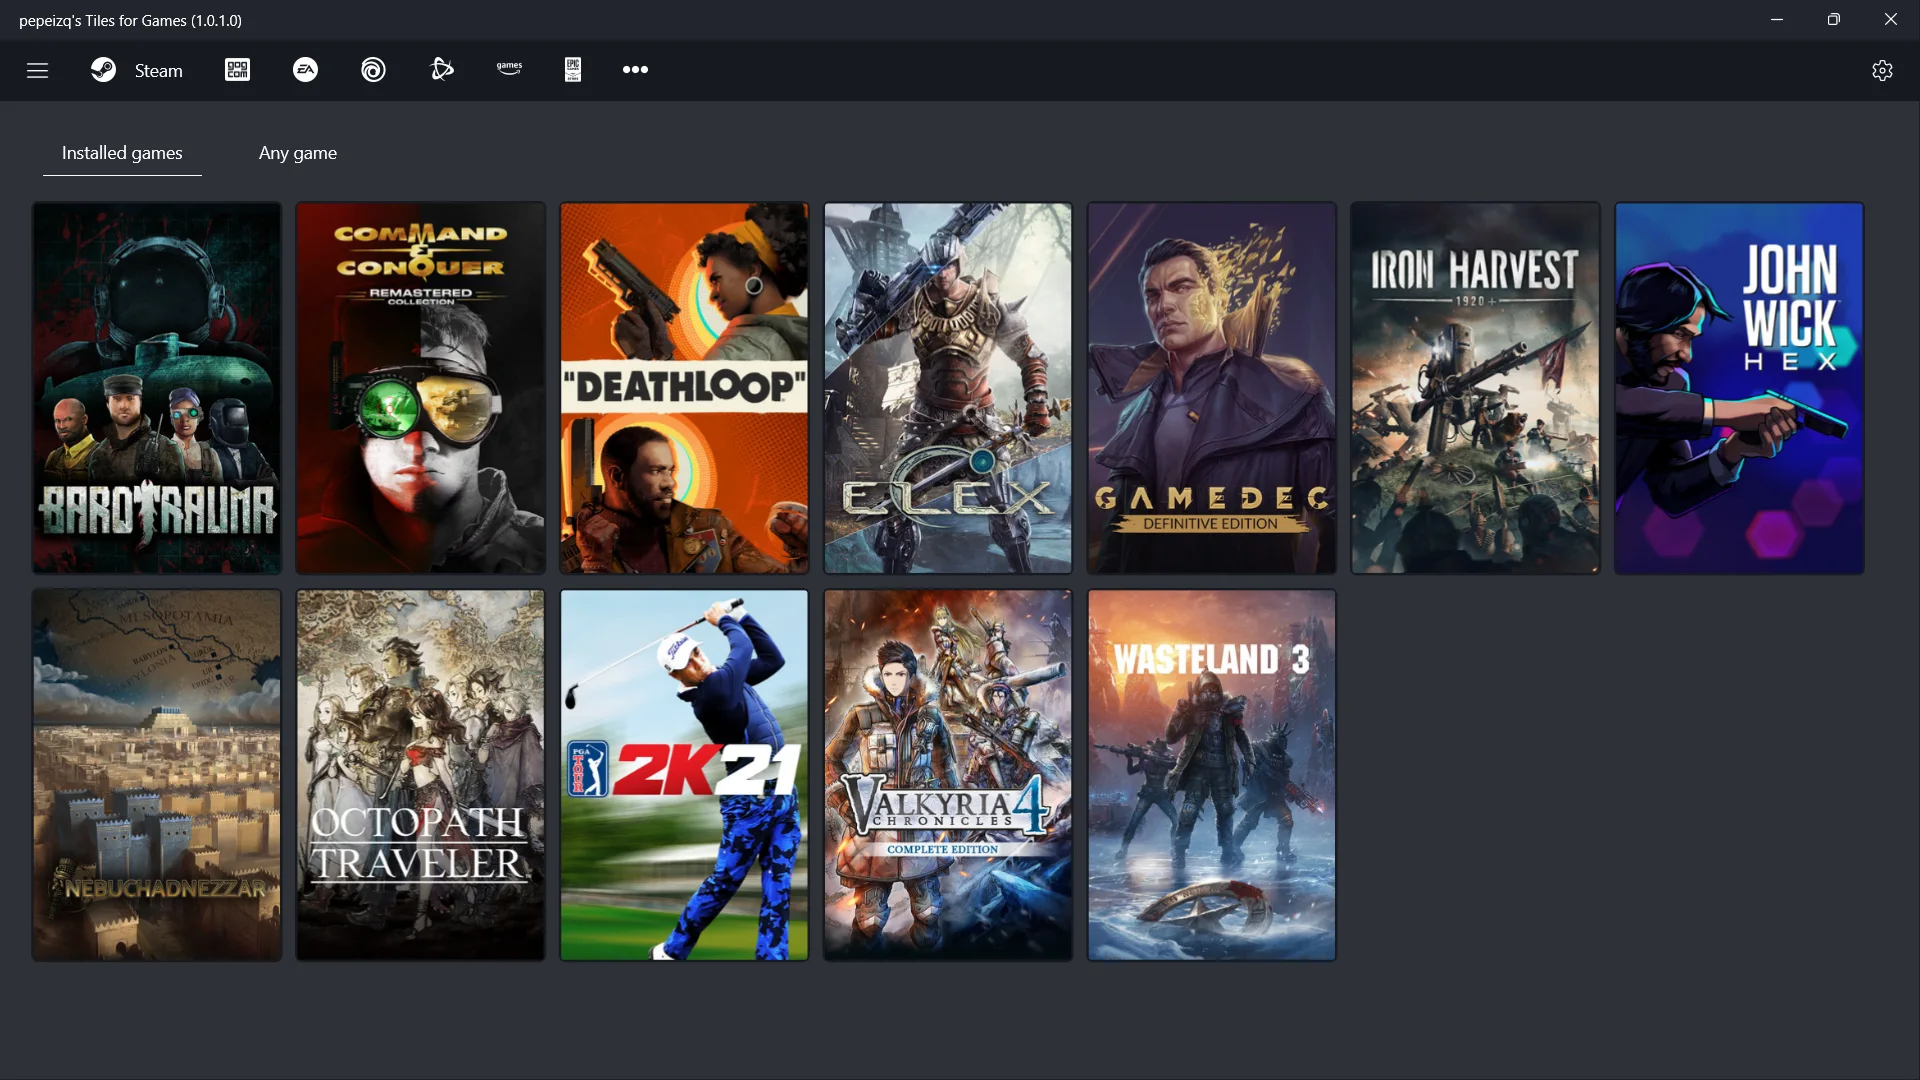Switch to the Epic Games Store launcher

click(x=573, y=70)
